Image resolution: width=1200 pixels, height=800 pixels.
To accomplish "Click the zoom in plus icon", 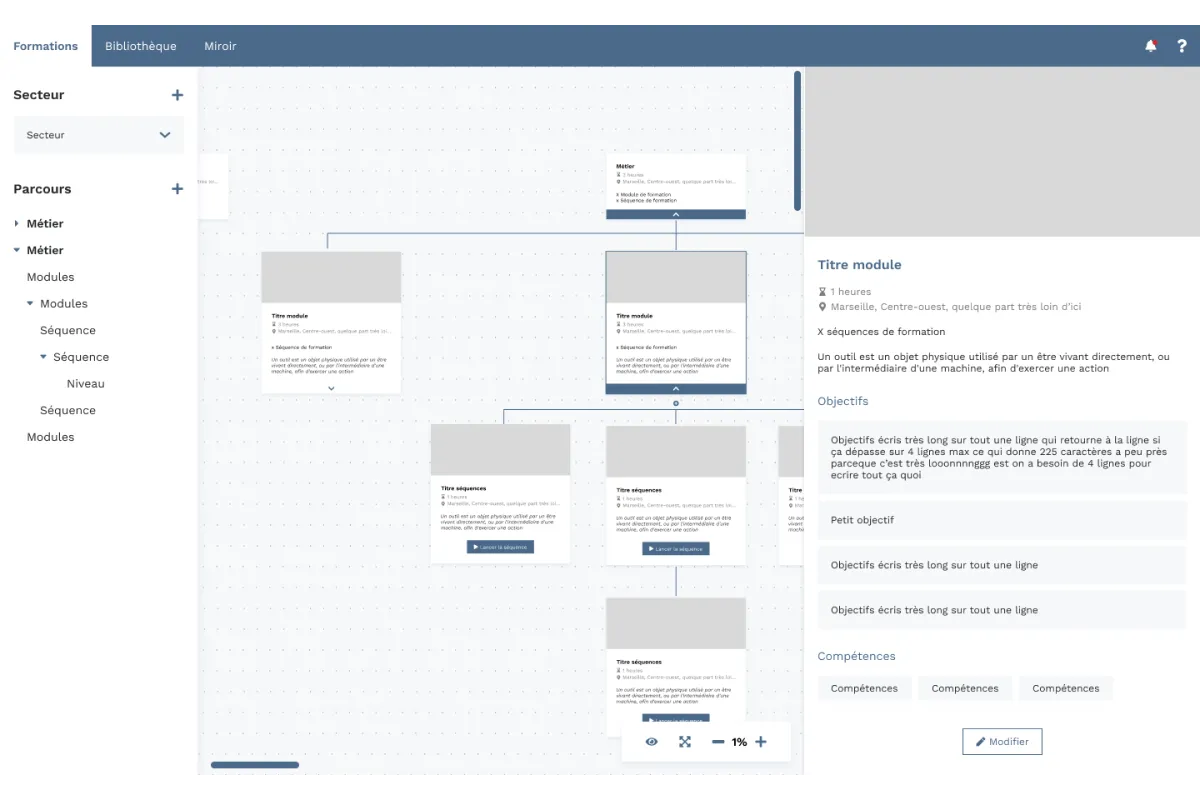I will point(761,741).
